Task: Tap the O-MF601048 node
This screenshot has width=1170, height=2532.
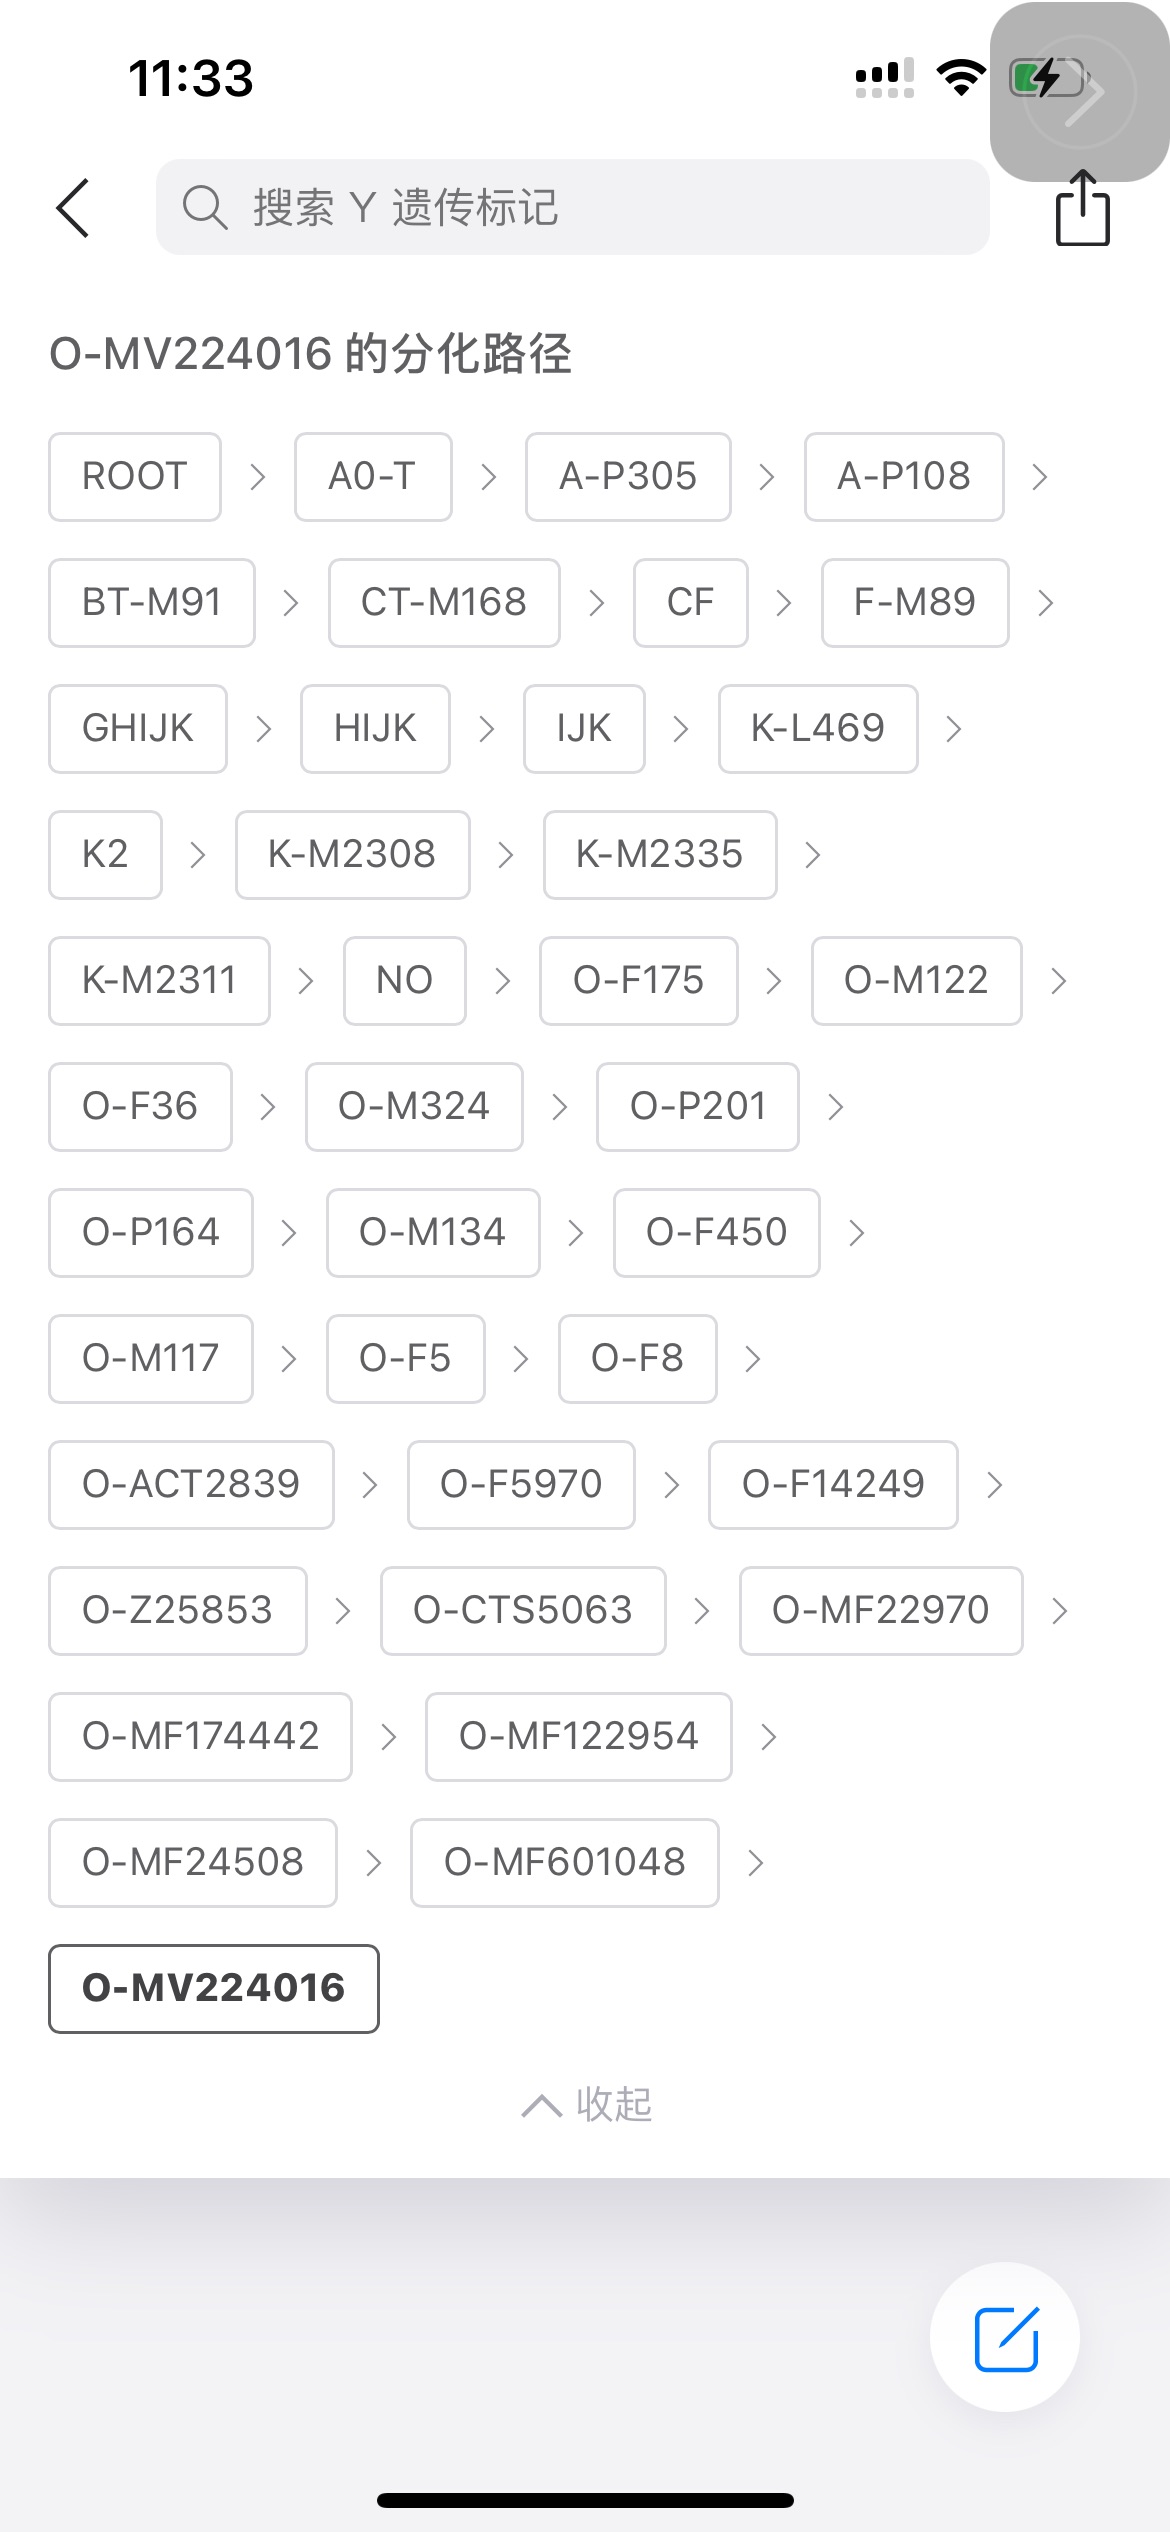Action: [x=564, y=1863]
